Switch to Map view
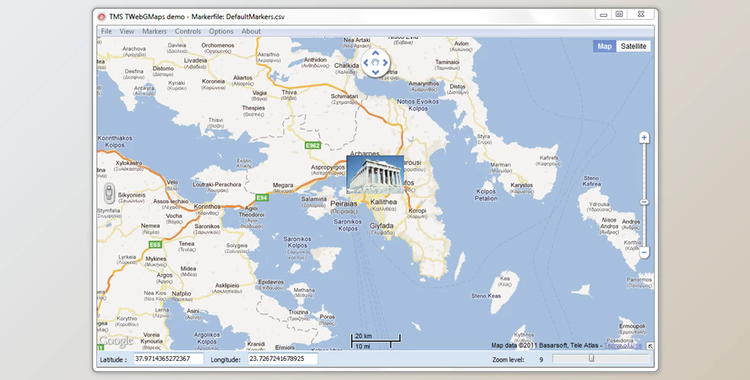 click(605, 46)
